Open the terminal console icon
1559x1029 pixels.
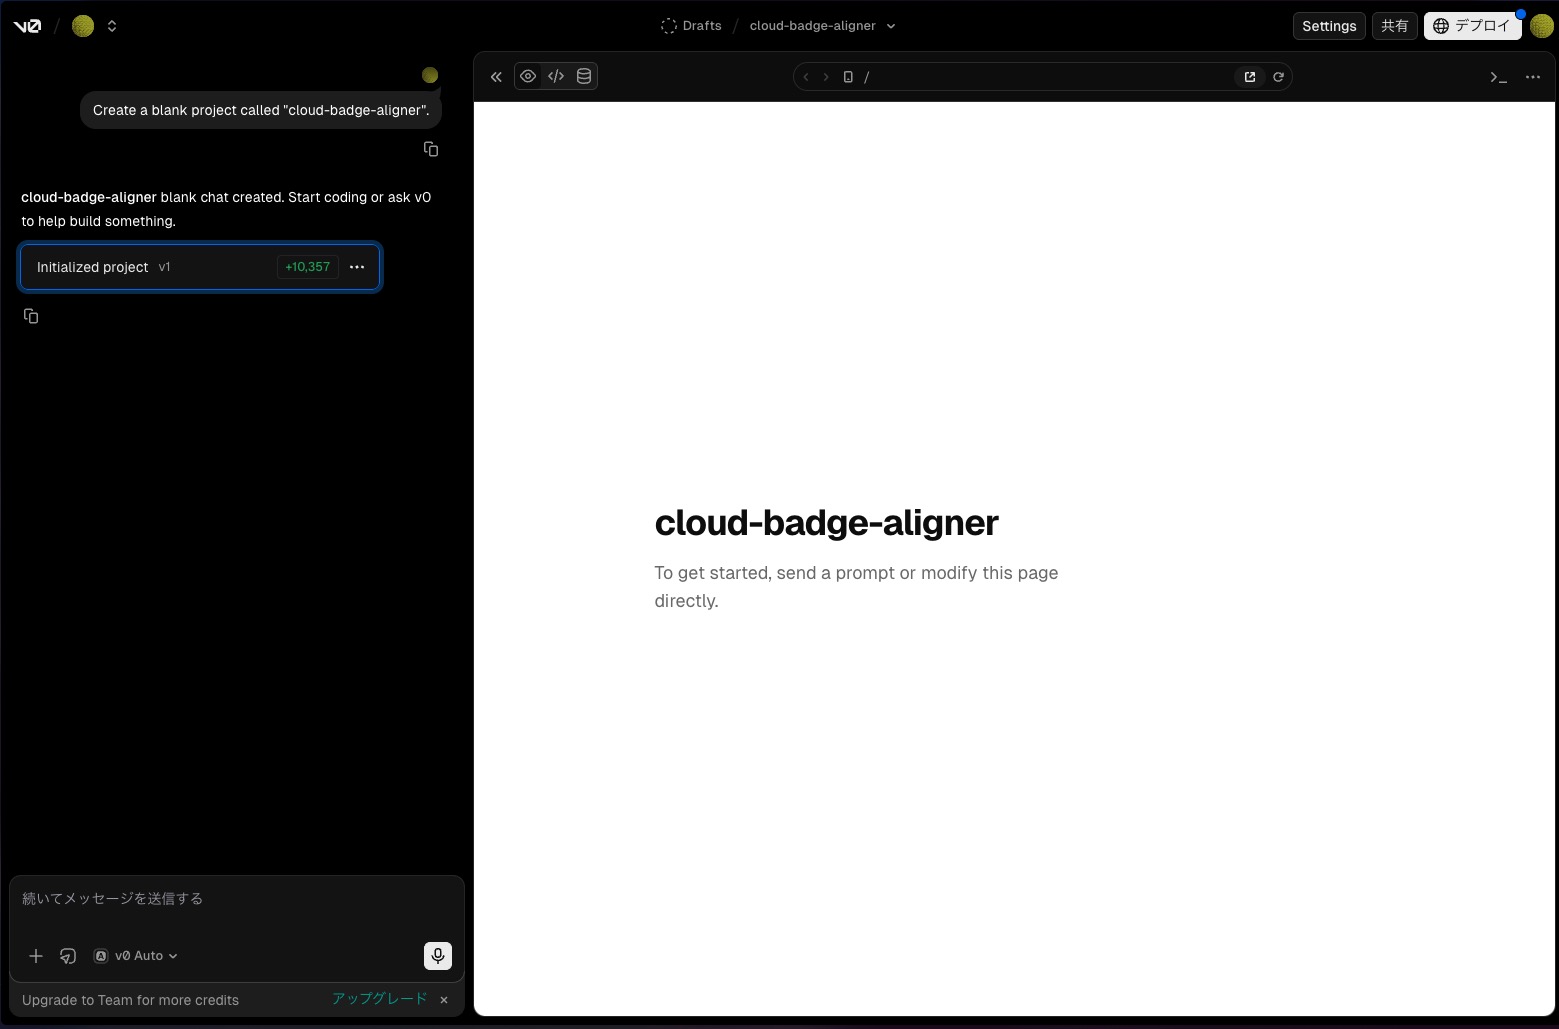pyautogui.click(x=1498, y=77)
